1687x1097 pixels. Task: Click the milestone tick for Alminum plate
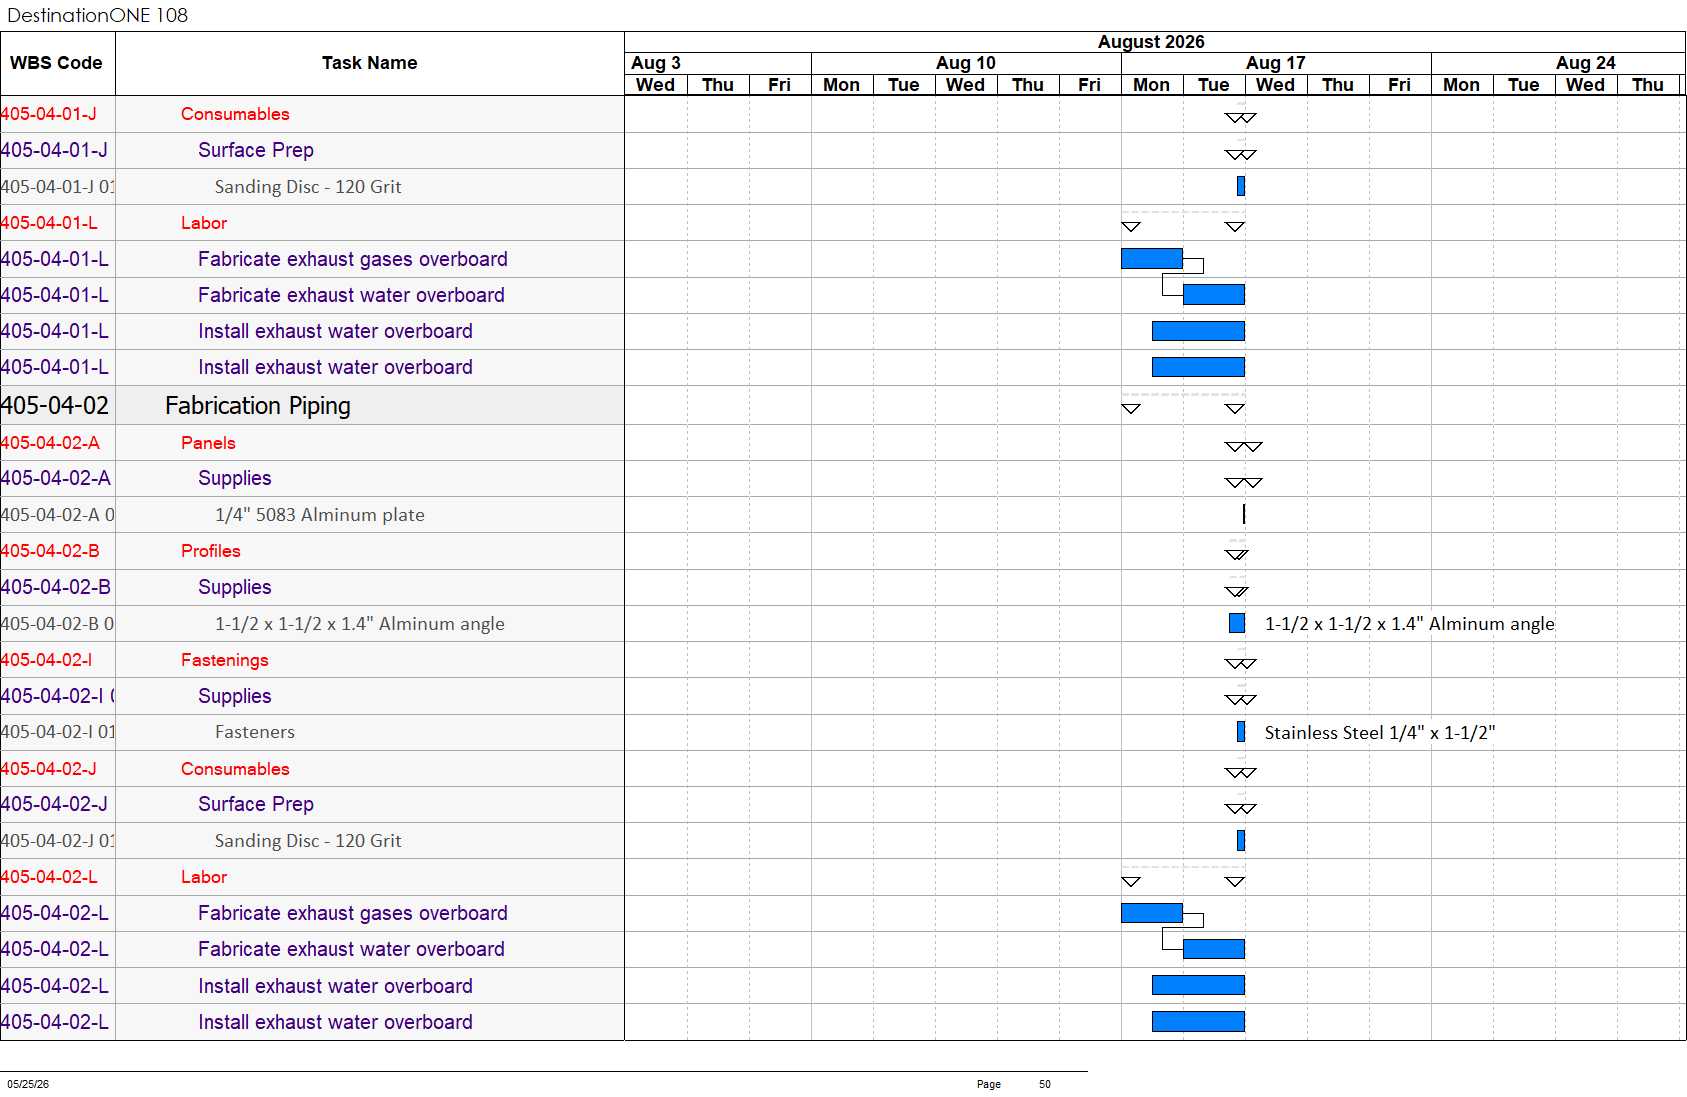click(1244, 514)
